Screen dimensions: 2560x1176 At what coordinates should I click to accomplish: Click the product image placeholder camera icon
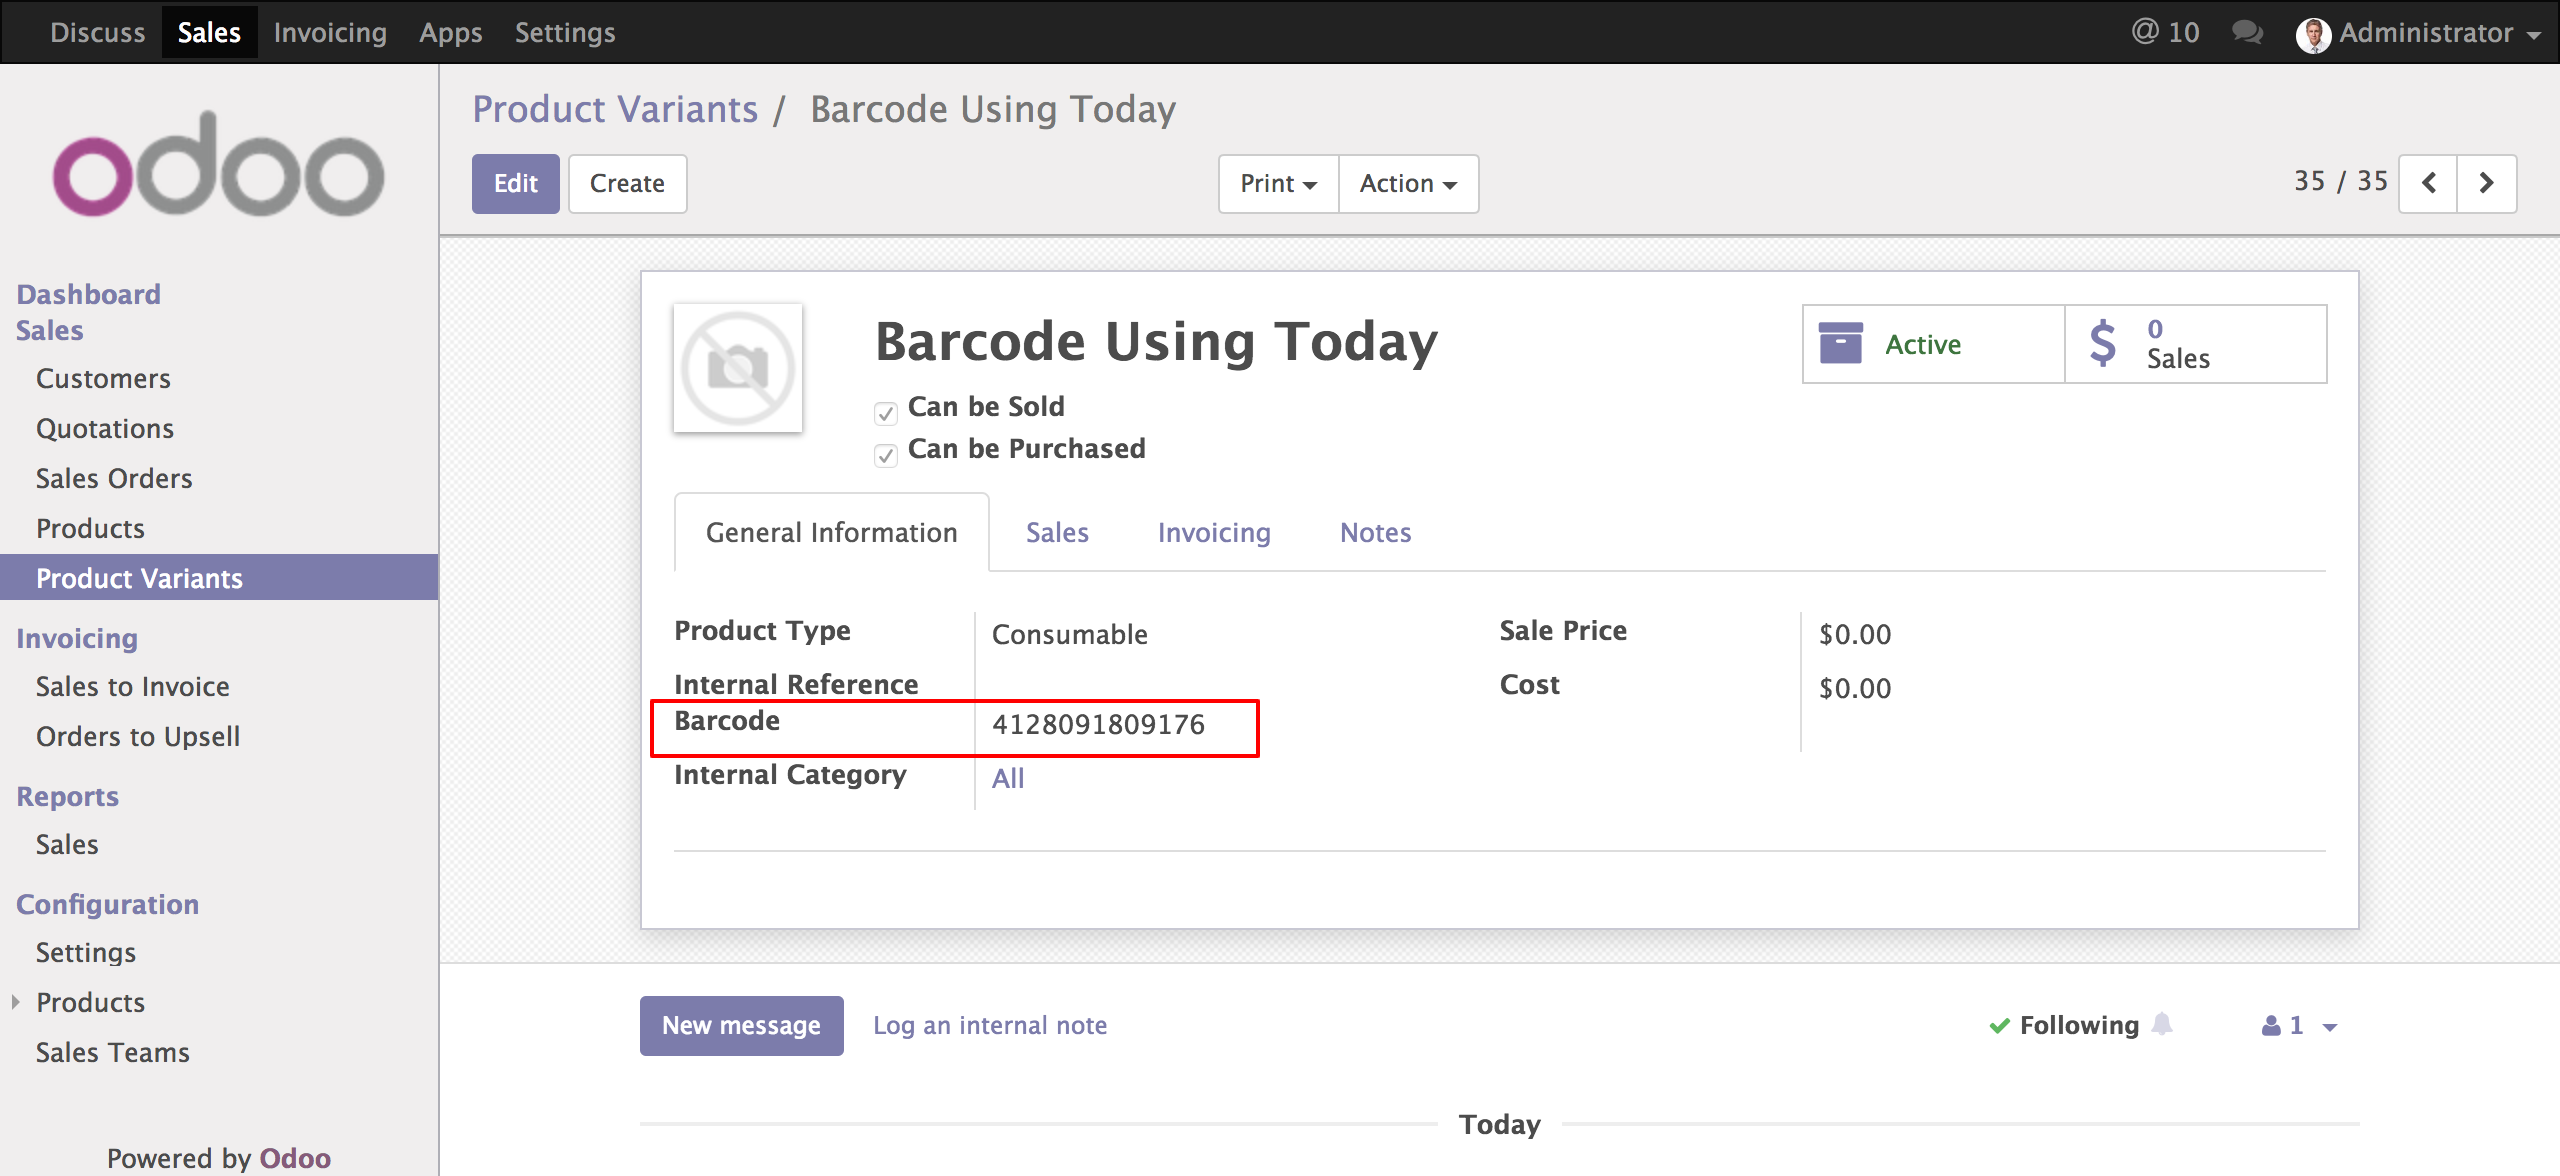point(738,369)
